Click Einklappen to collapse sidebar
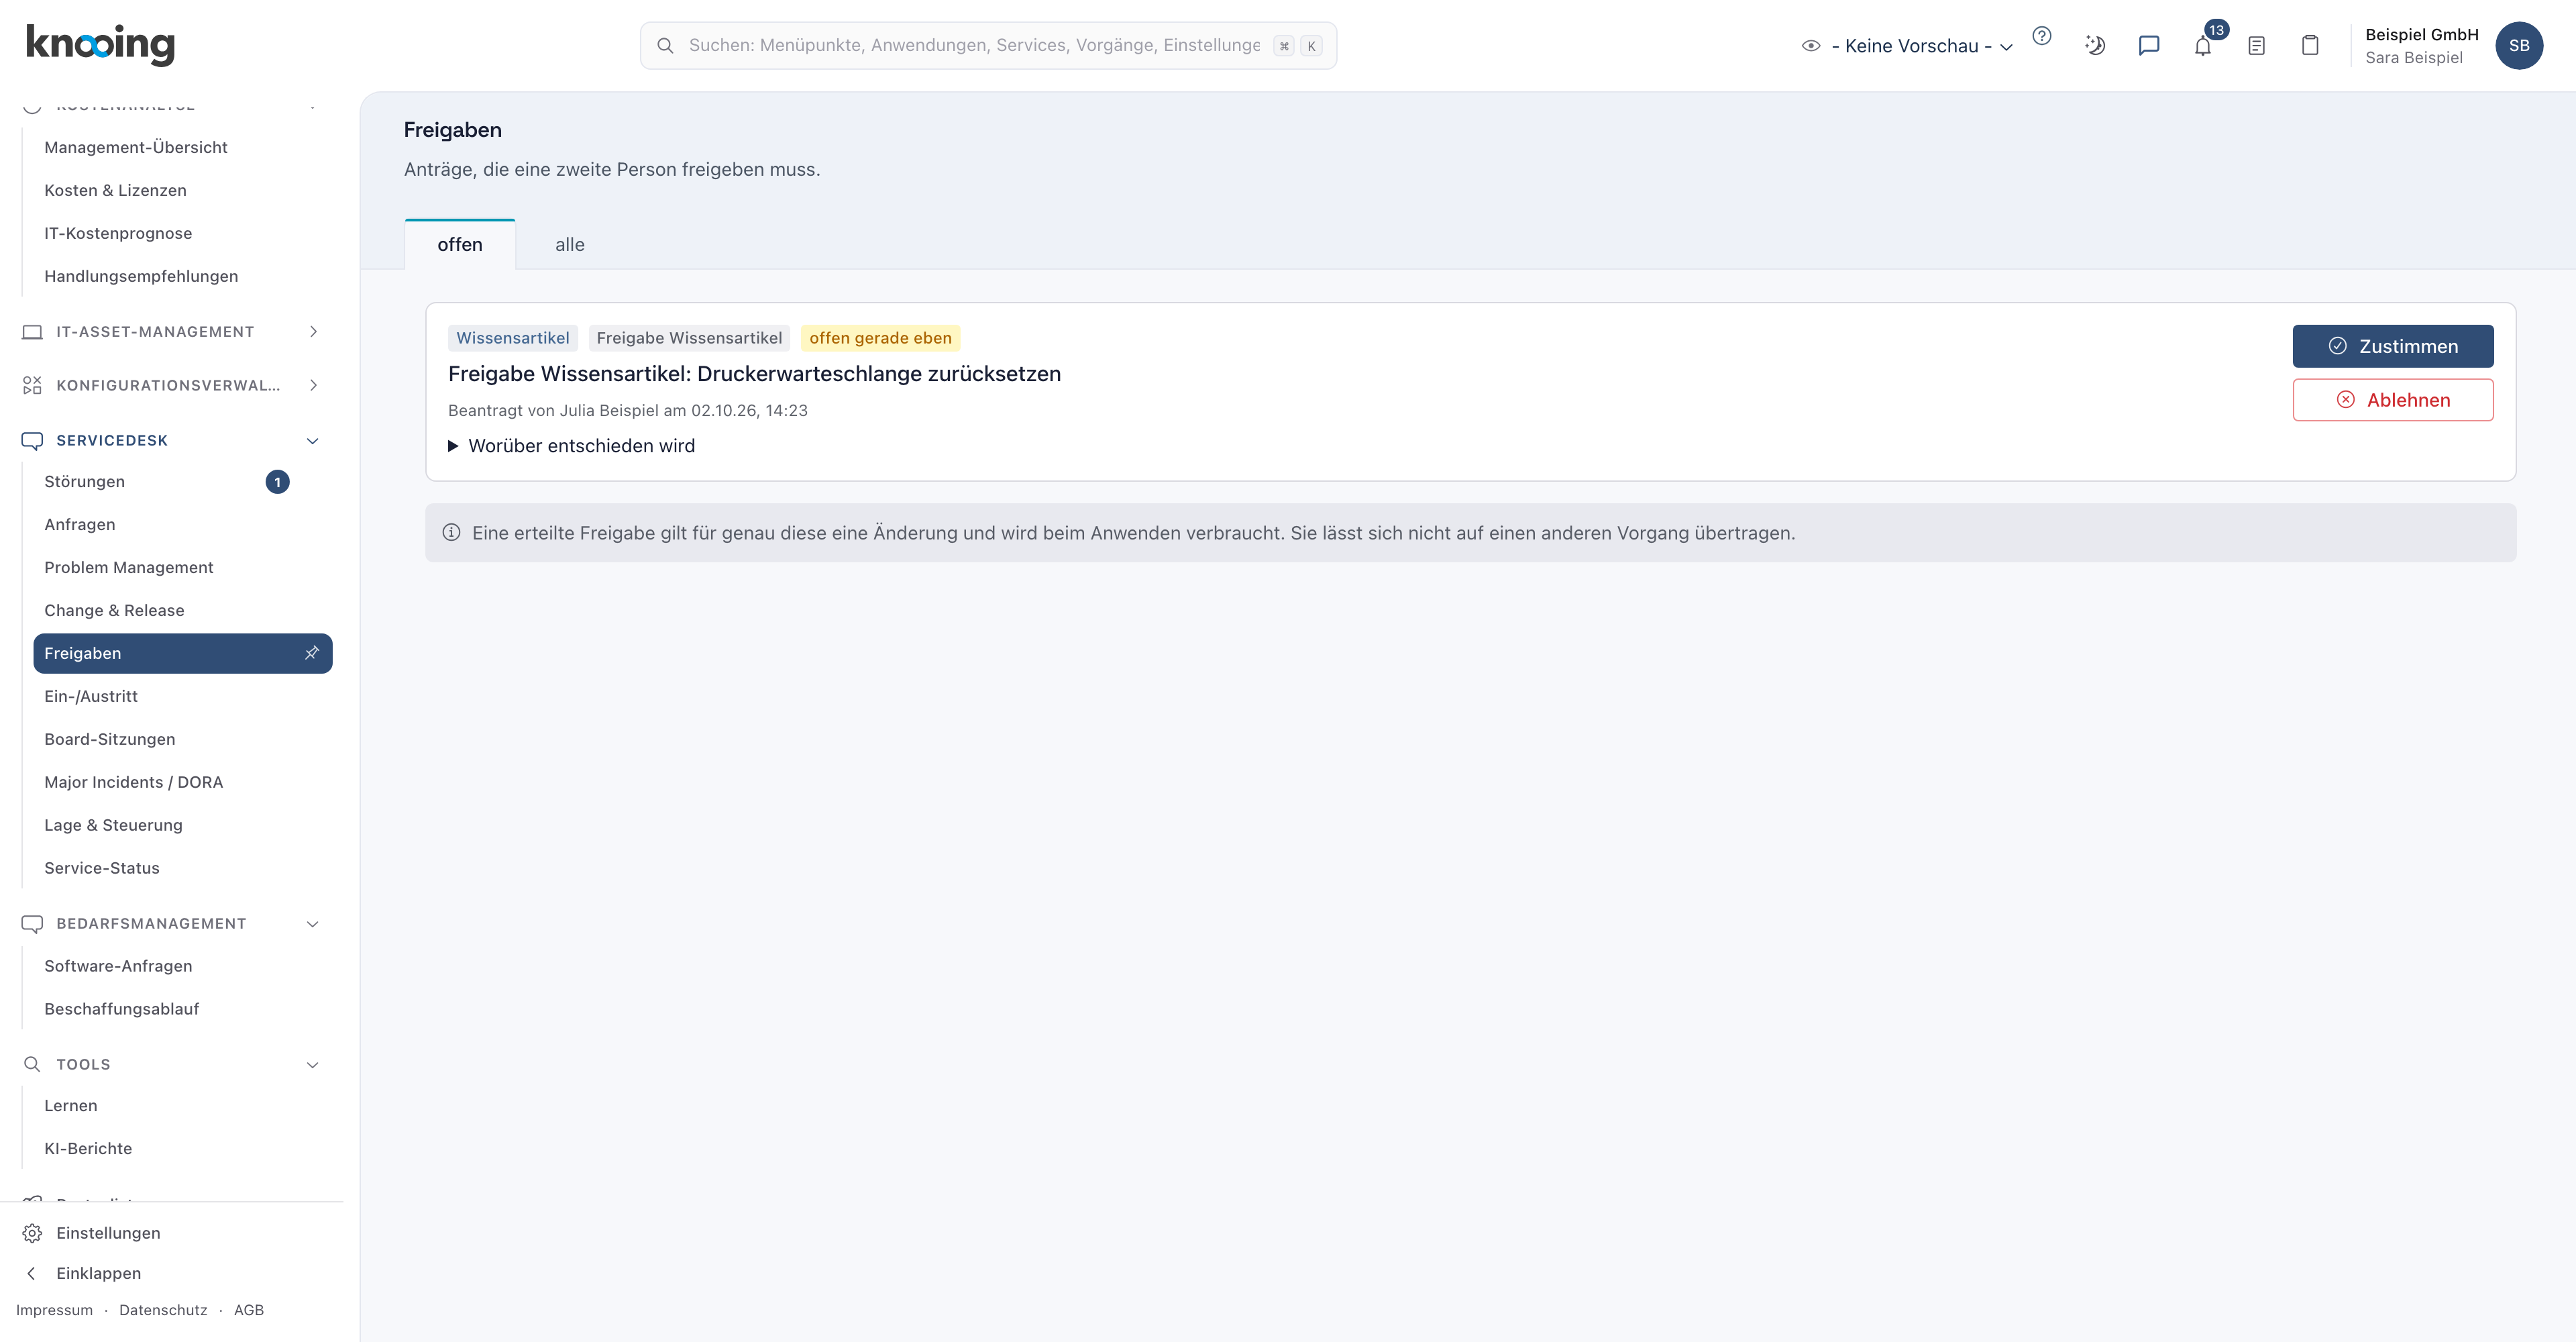2576x1342 pixels. pos(98,1274)
